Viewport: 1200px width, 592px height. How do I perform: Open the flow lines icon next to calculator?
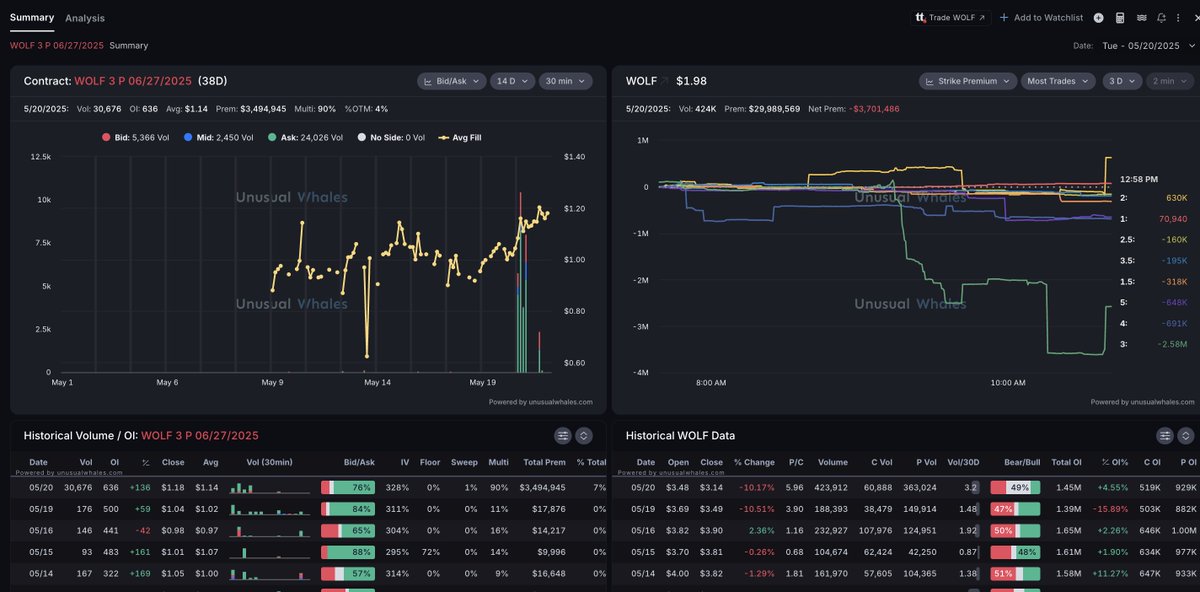pos(1141,18)
